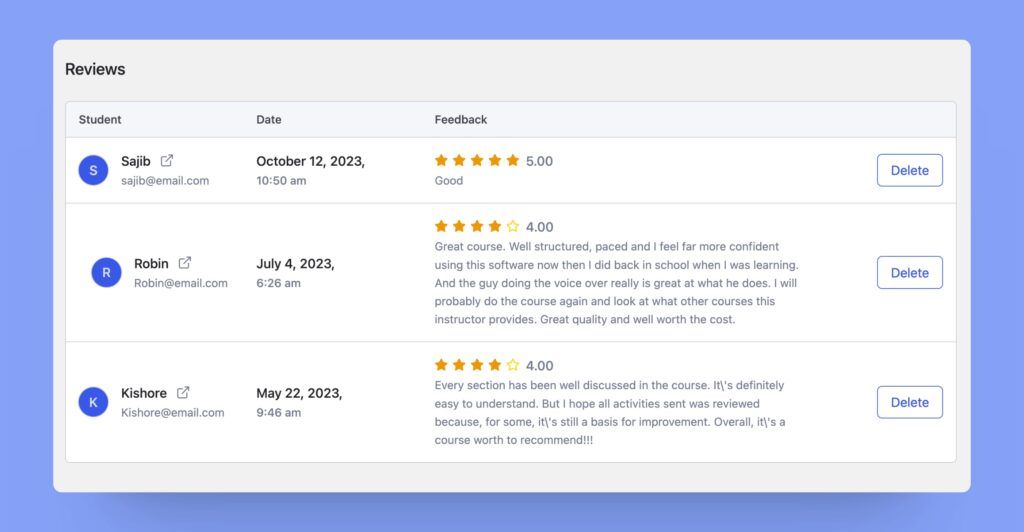Click the sajib@email.com address

click(165, 181)
